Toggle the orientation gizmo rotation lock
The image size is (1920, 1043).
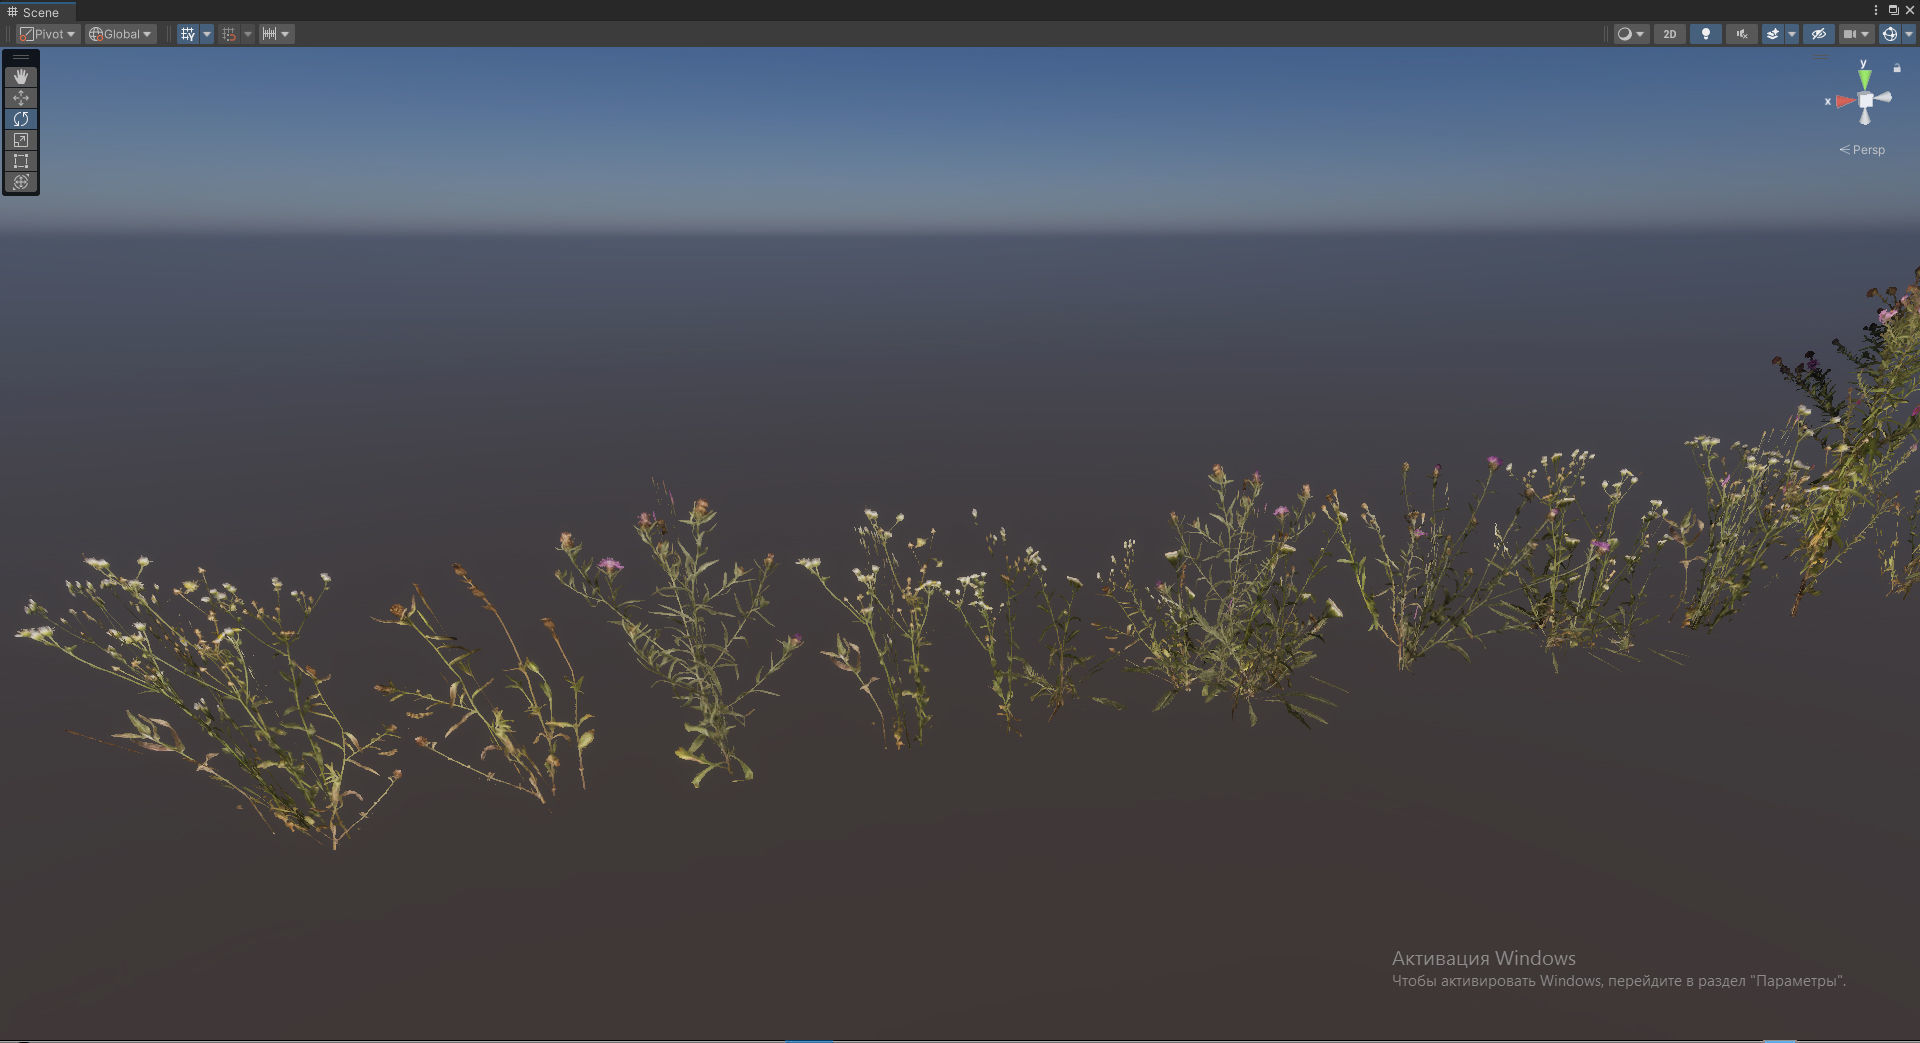point(1897,68)
